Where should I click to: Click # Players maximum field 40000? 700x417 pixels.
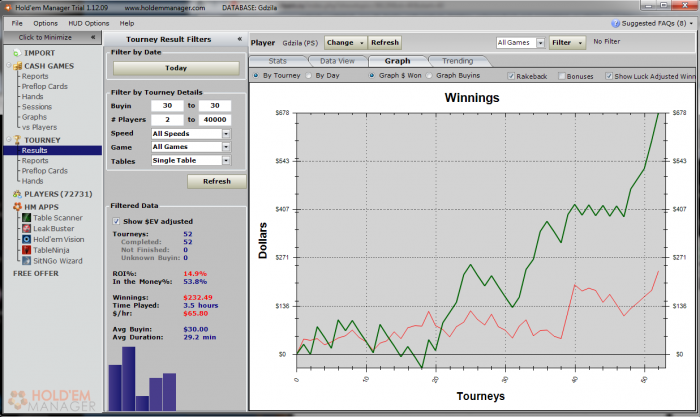(x=215, y=120)
